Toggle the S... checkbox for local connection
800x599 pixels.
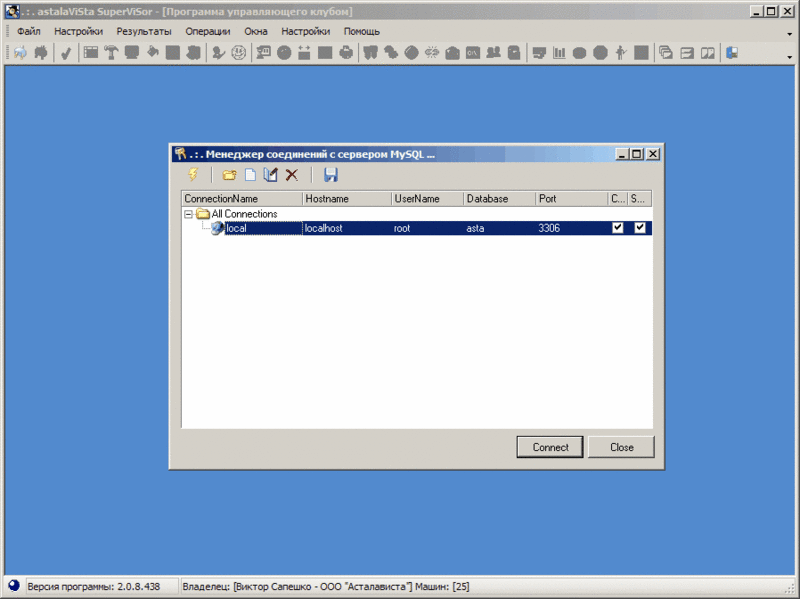pos(640,228)
